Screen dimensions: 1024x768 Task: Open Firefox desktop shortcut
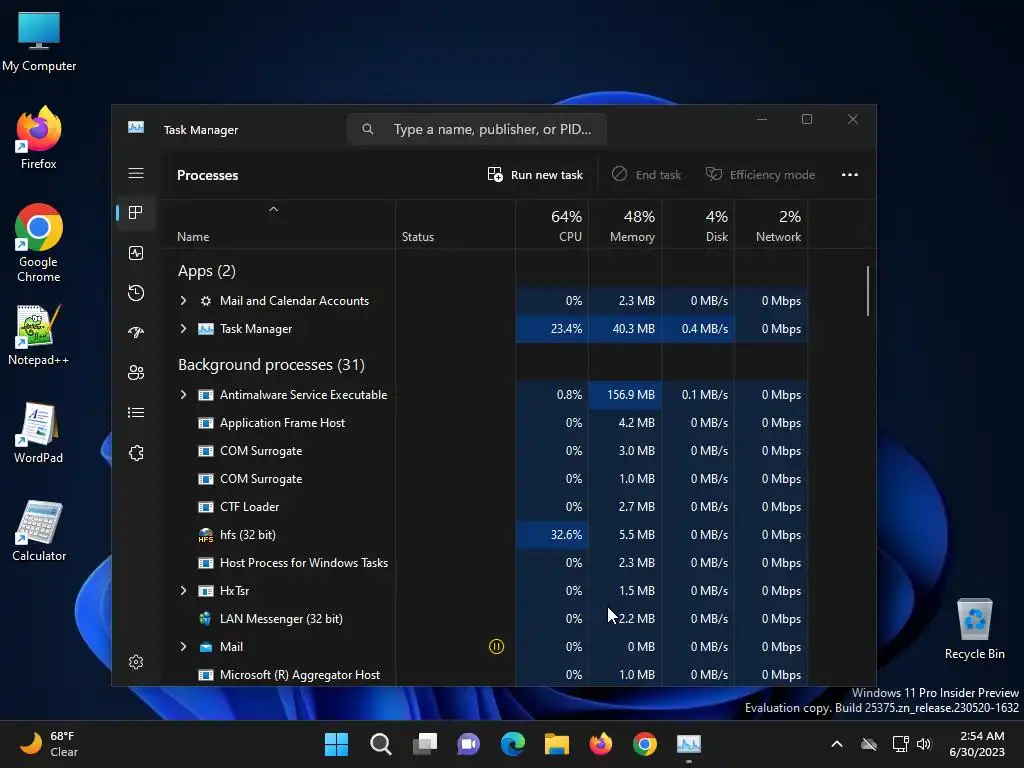[x=39, y=138]
